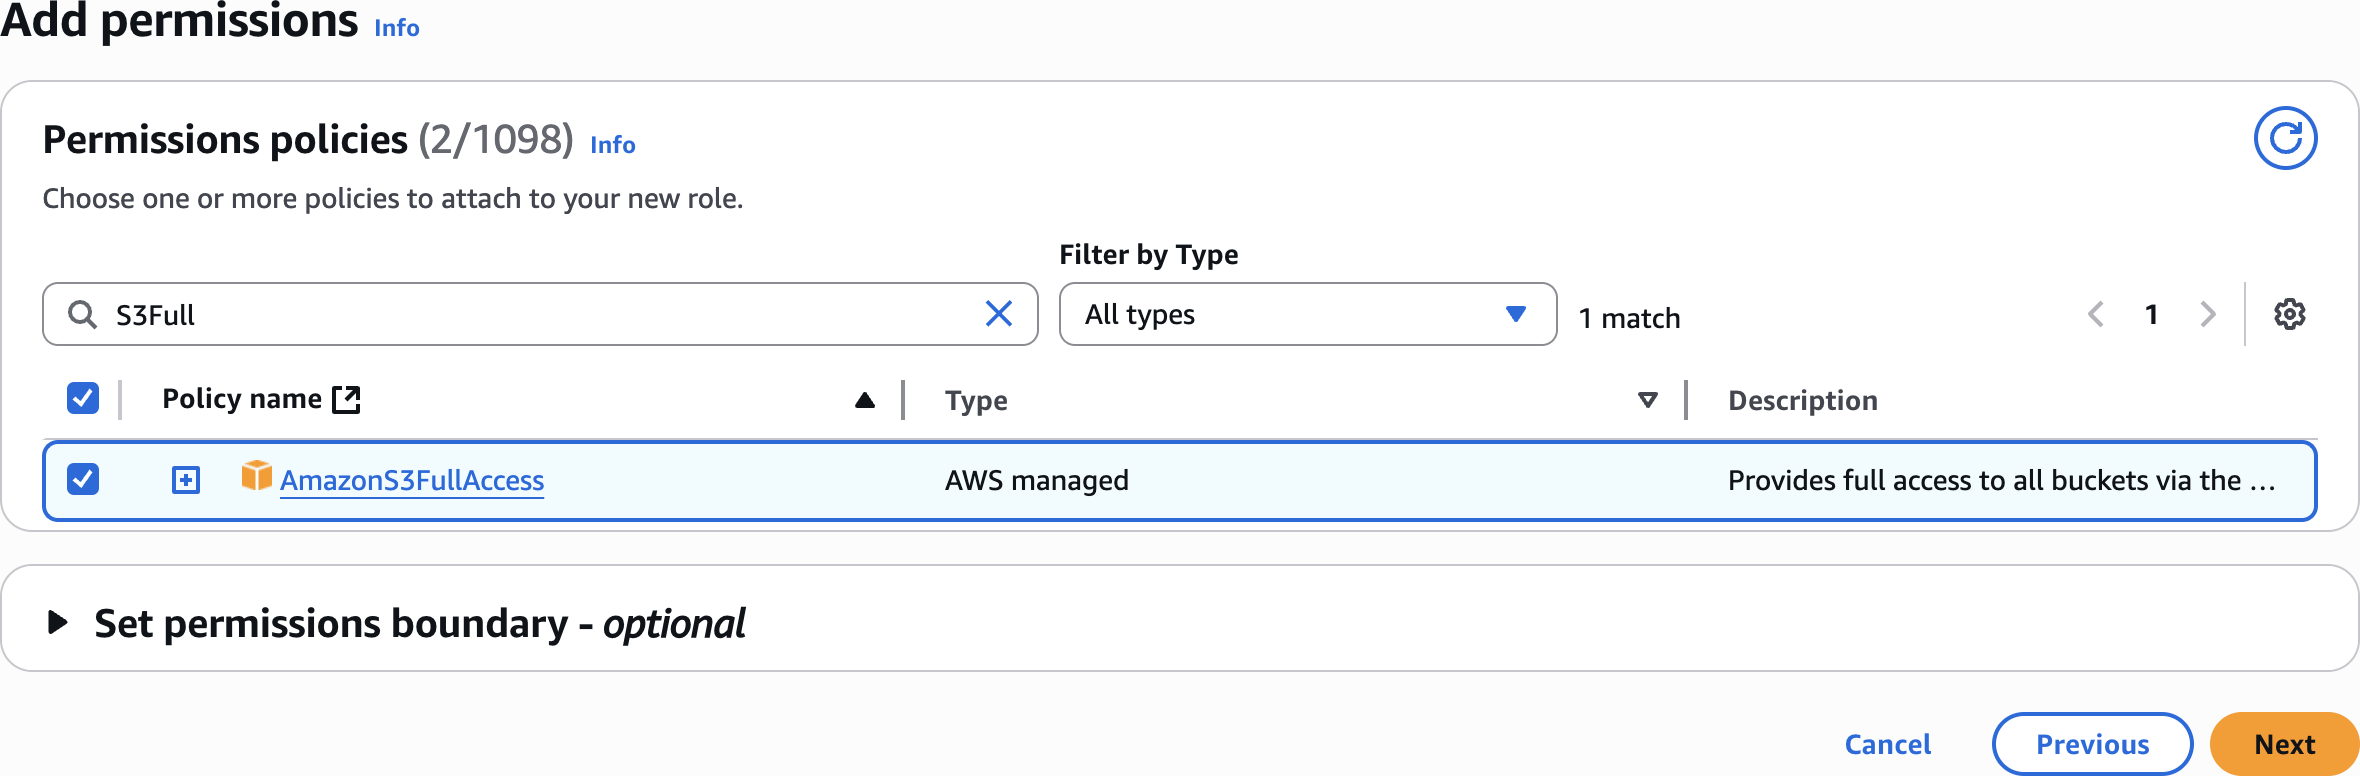Open the AmazonS3FullAccess policy link

tap(412, 481)
